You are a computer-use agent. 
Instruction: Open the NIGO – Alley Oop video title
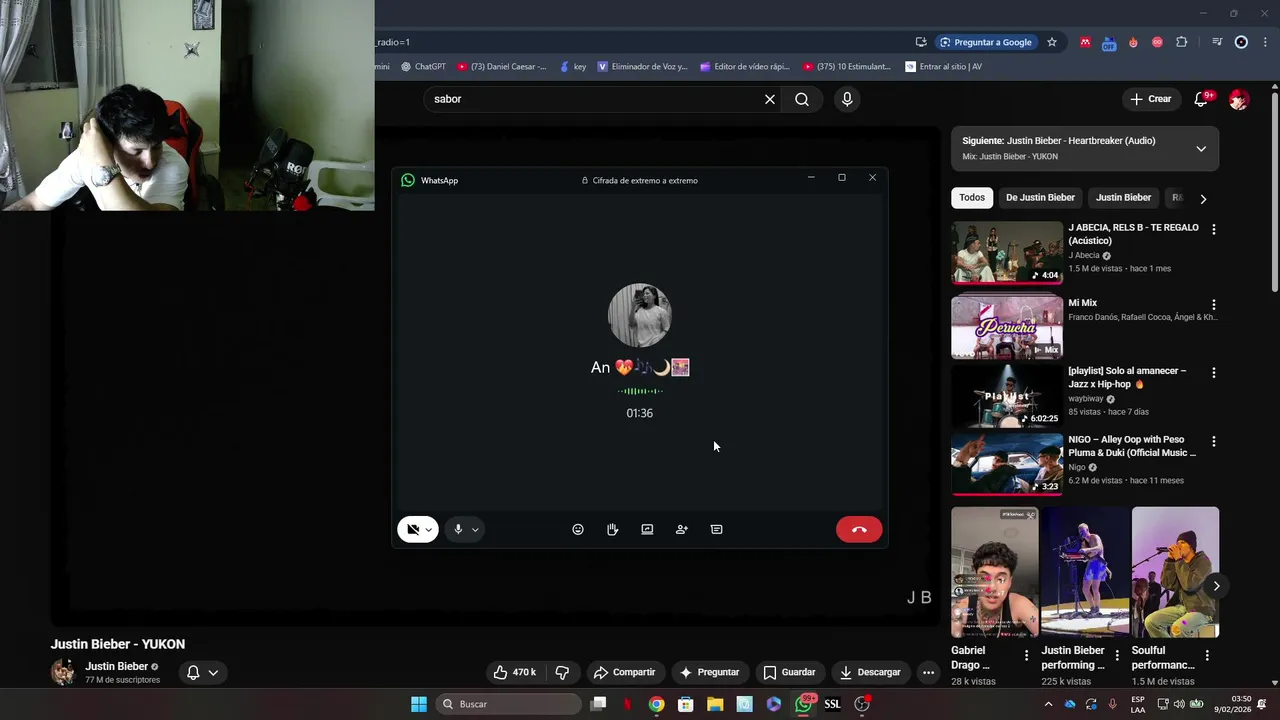[1132, 446]
